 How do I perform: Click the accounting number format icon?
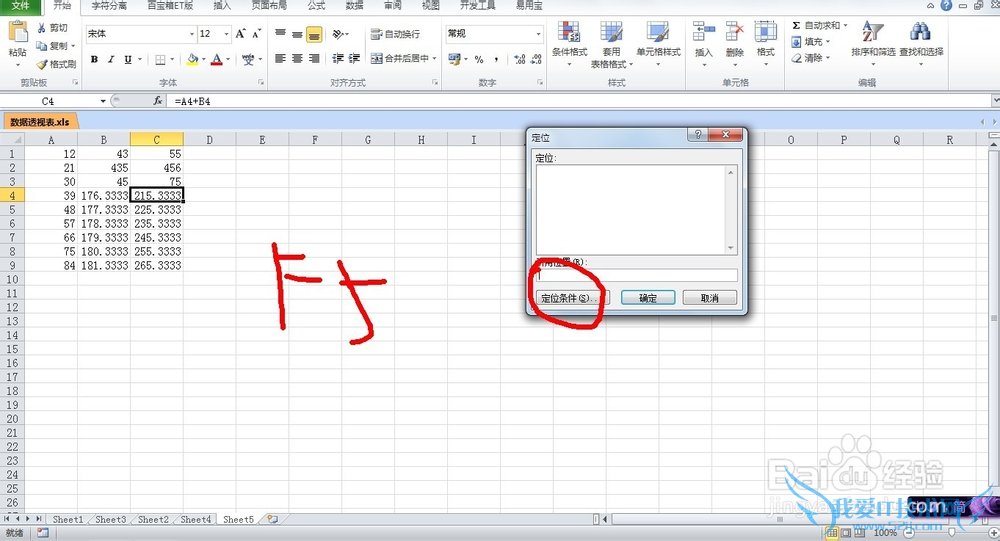click(454, 59)
